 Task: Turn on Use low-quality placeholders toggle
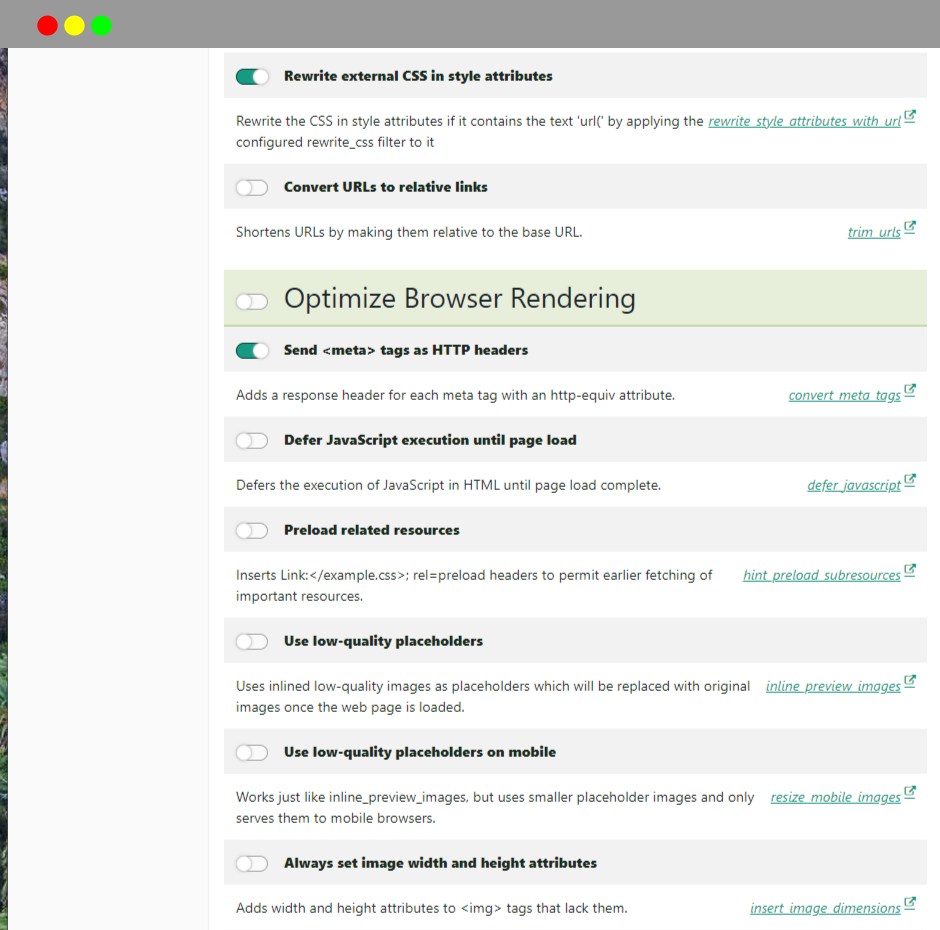pyautogui.click(x=252, y=642)
